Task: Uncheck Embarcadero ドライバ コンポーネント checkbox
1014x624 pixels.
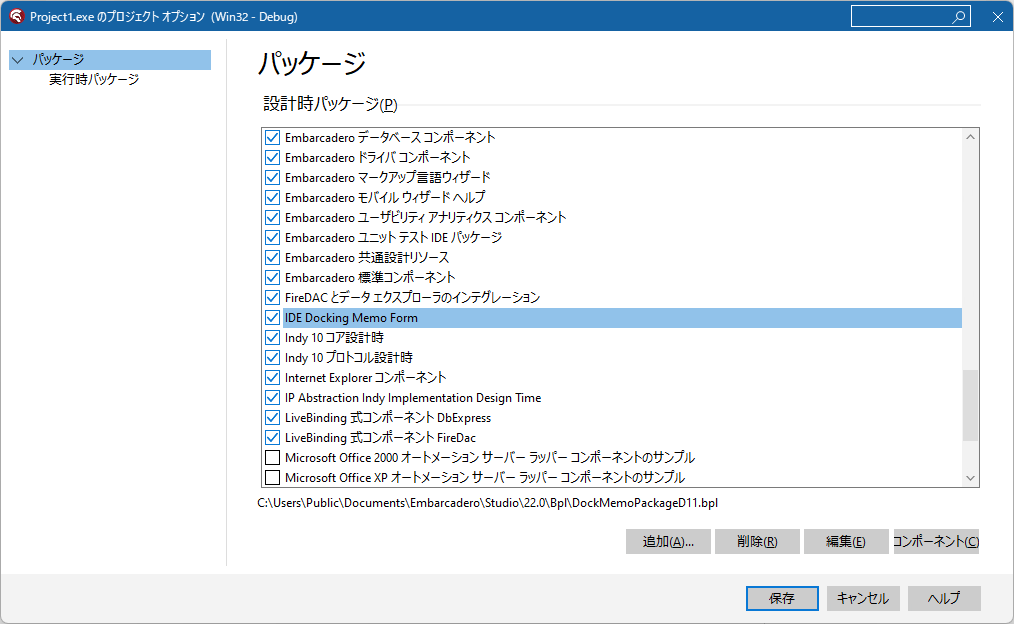Action: [x=272, y=158]
